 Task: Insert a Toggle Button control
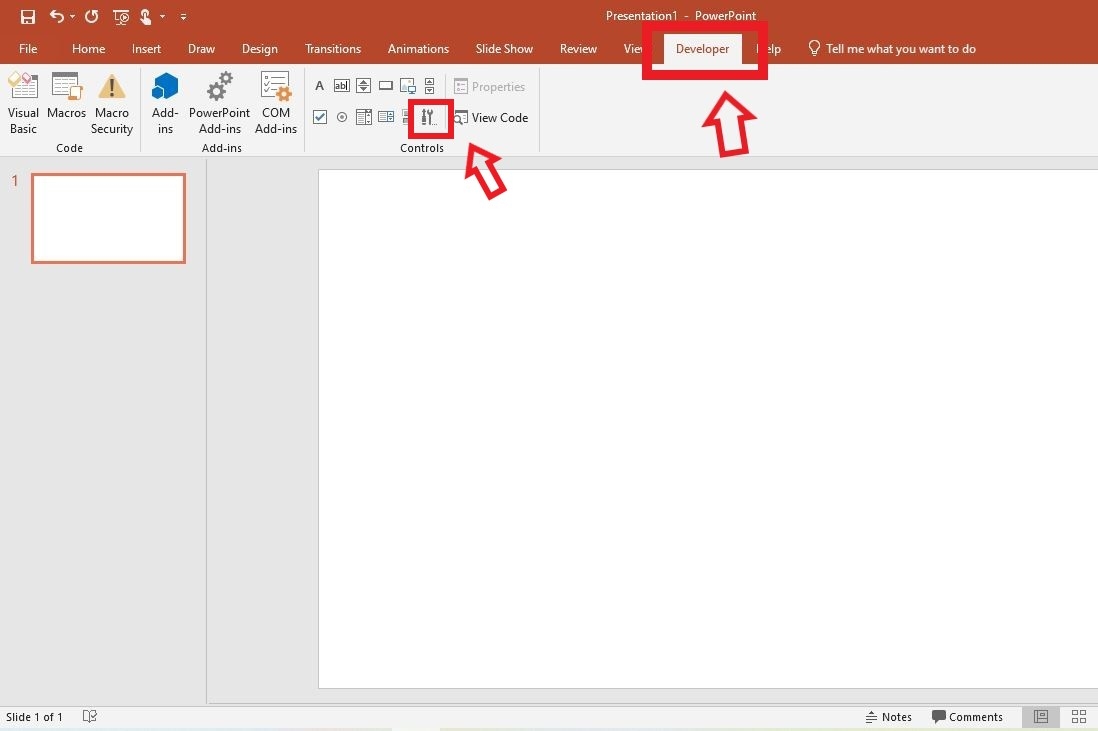coord(405,117)
